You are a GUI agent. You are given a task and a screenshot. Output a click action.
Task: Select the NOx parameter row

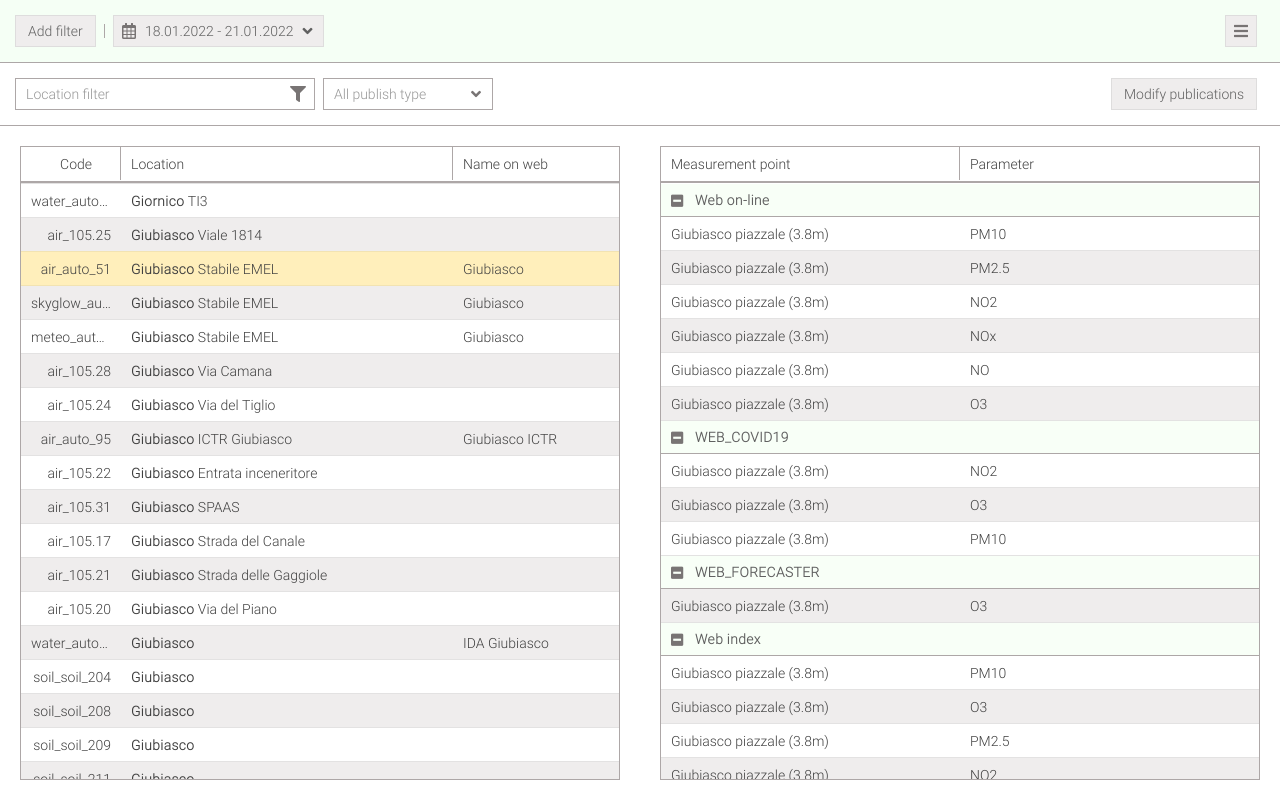click(960, 336)
